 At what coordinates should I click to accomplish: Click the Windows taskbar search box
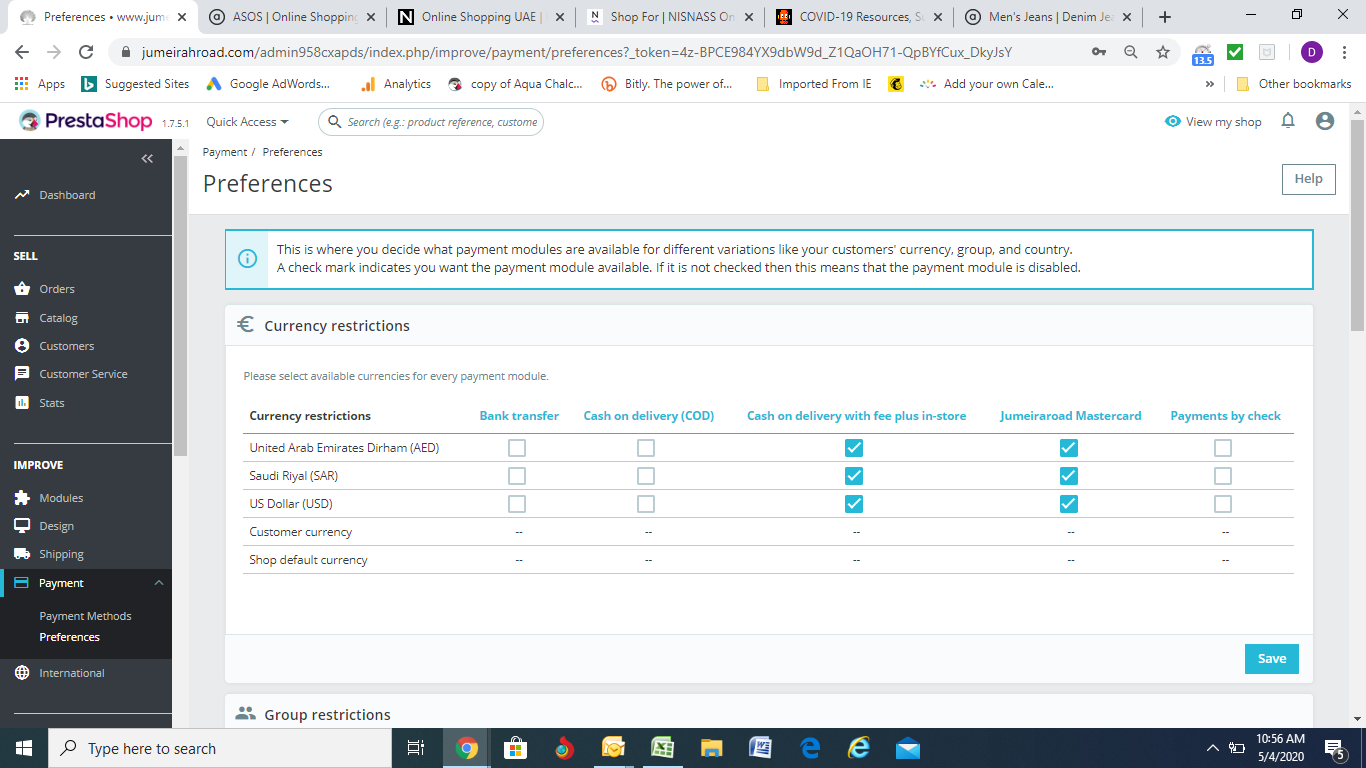[x=220, y=748]
